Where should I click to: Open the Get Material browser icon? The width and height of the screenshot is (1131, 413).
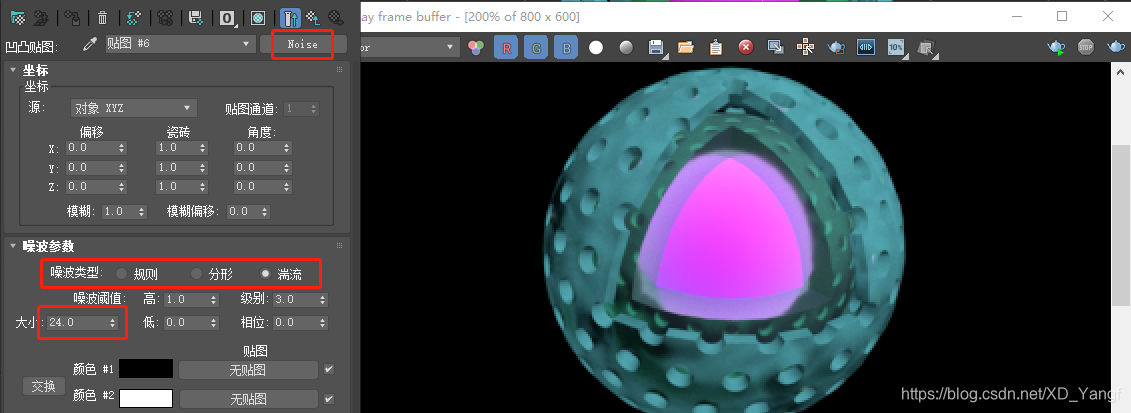[19, 17]
